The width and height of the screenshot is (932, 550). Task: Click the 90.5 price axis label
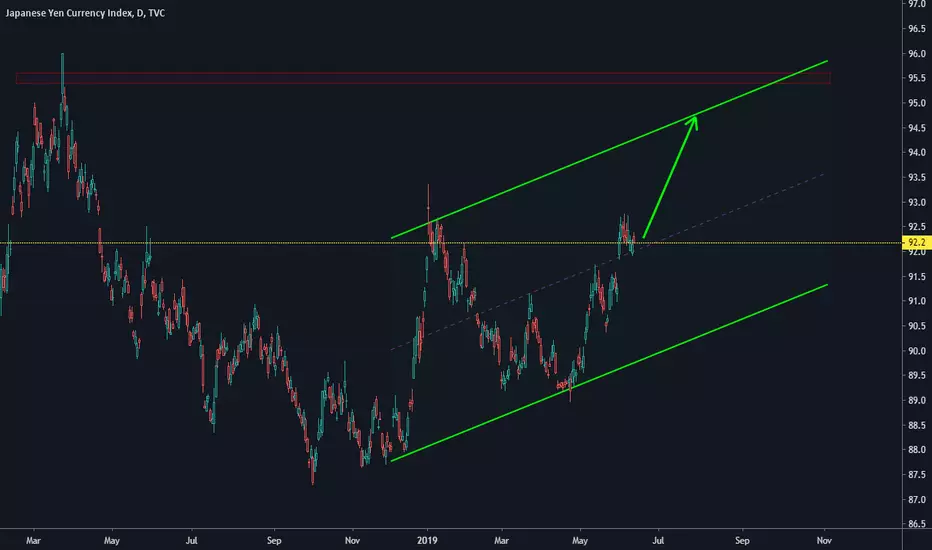pos(917,326)
